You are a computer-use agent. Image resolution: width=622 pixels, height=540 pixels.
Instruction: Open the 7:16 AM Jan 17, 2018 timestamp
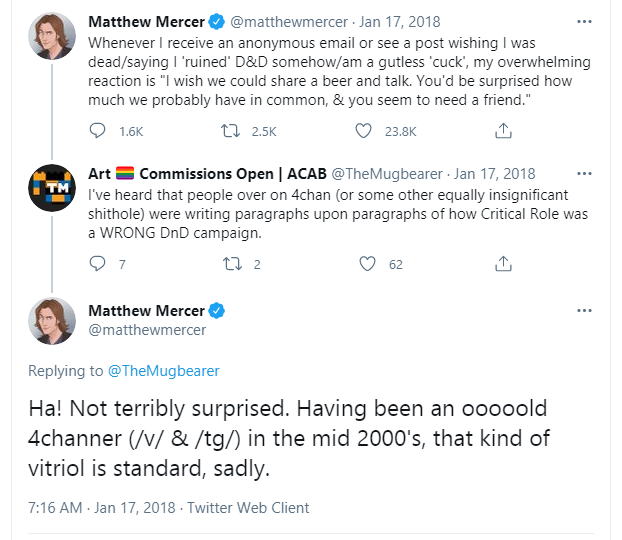101,508
